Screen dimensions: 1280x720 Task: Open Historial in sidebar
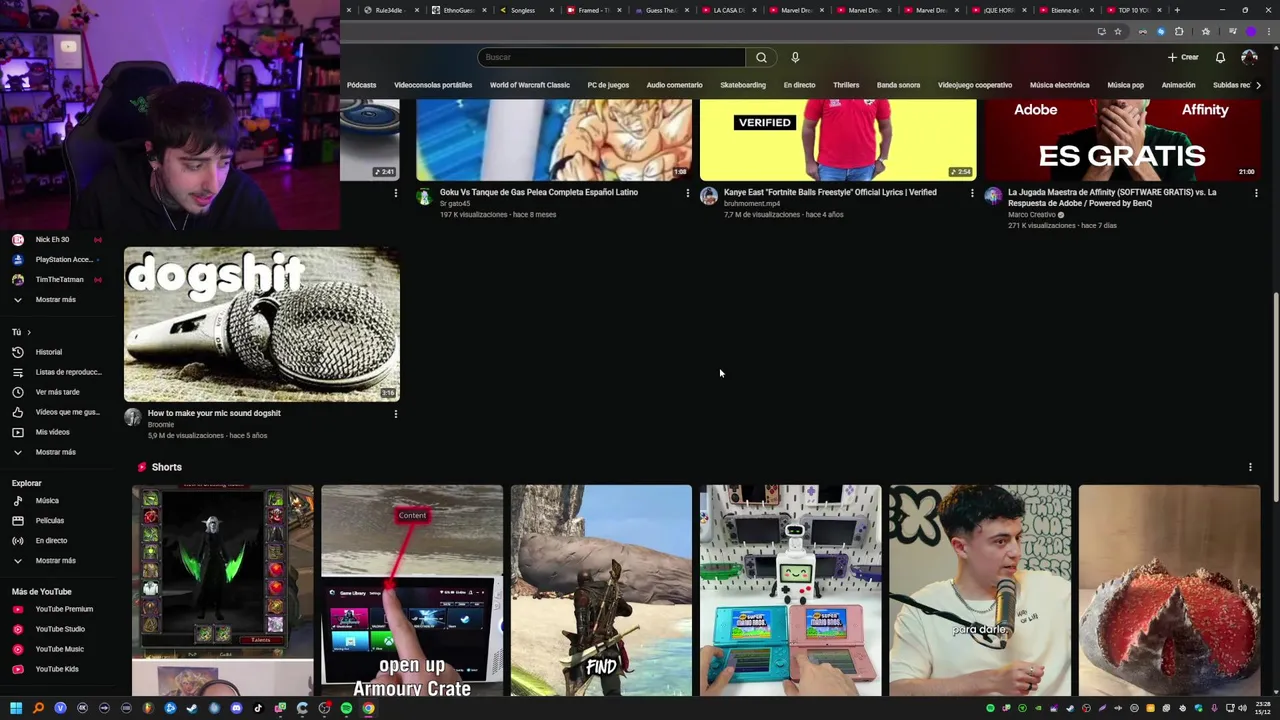48,352
